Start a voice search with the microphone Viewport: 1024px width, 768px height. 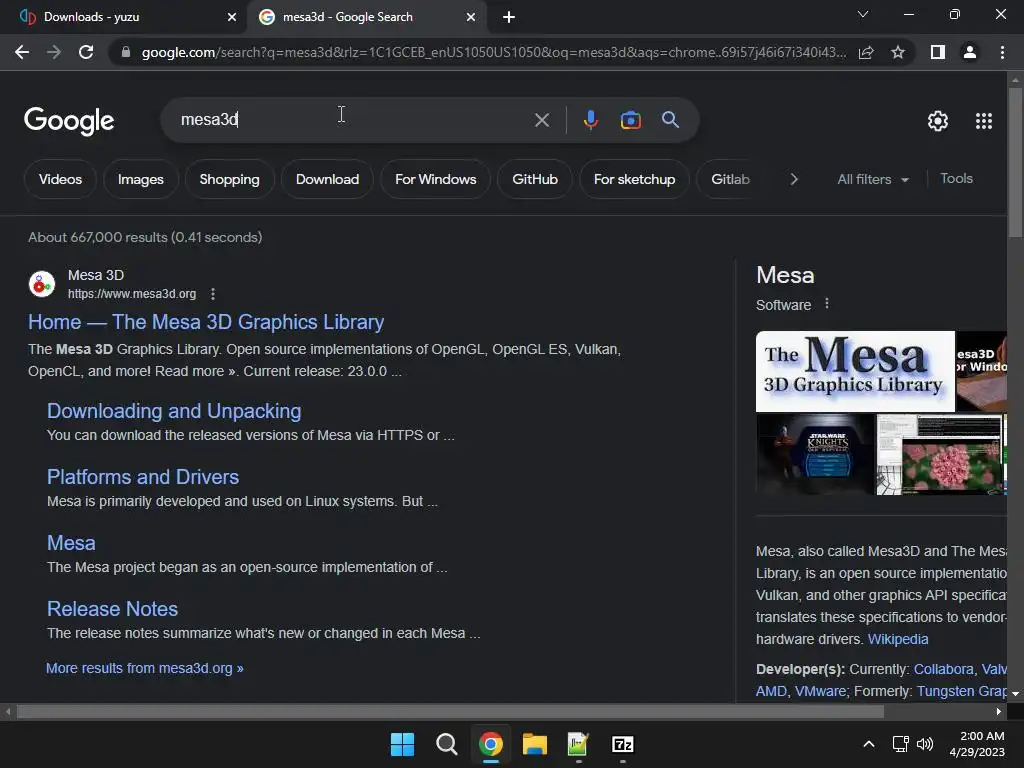[x=590, y=120]
